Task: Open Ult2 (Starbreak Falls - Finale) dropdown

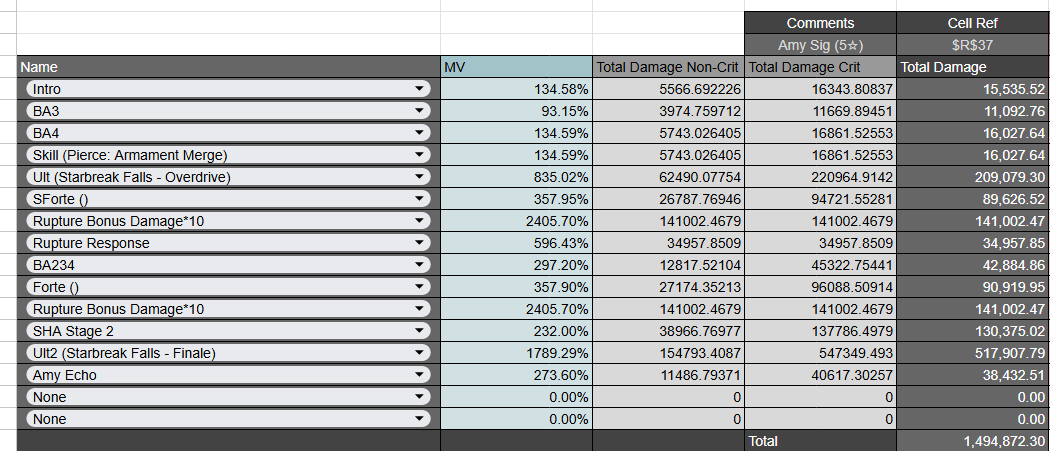Action: 228,352
